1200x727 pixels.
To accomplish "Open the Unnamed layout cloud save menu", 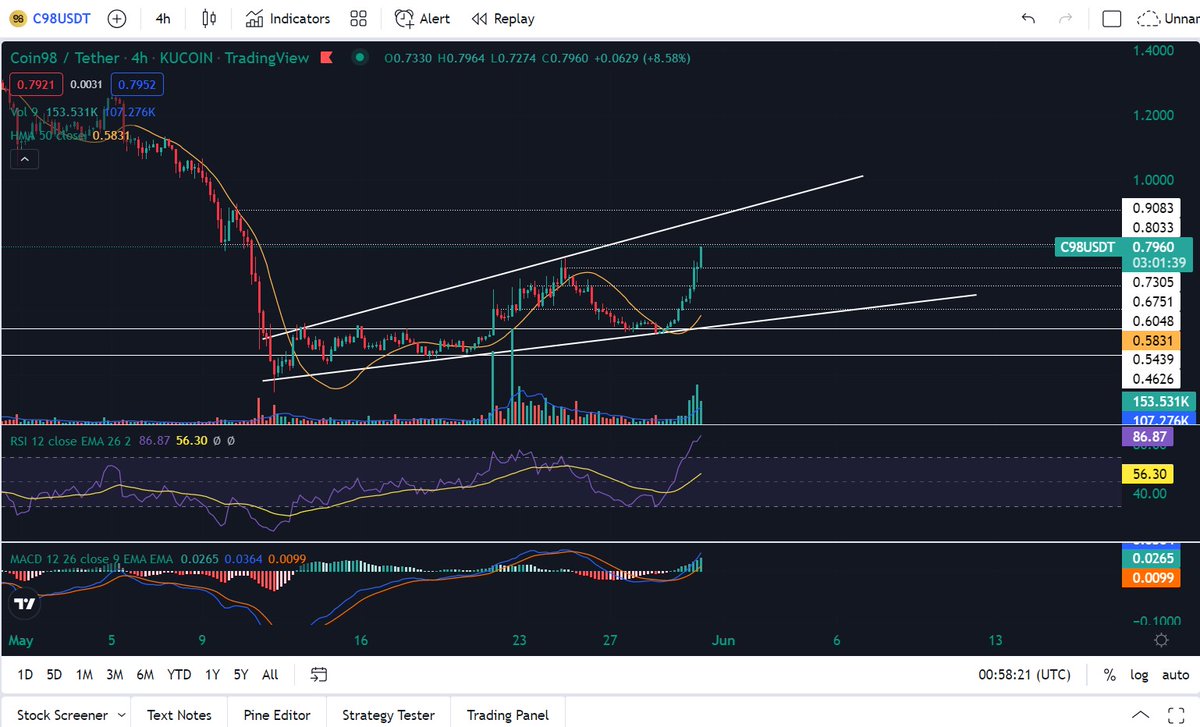I will tap(1166, 18).
